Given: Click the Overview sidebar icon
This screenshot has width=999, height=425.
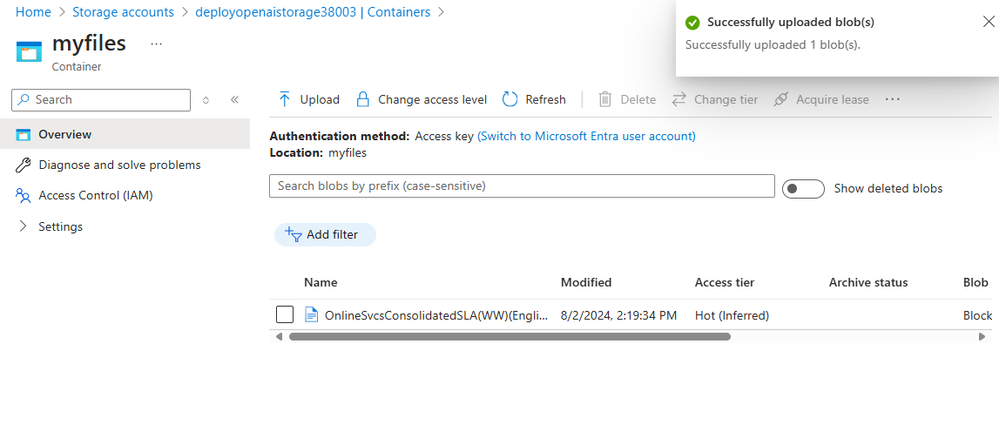Looking at the screenshot, I should [x=24, y=134].
